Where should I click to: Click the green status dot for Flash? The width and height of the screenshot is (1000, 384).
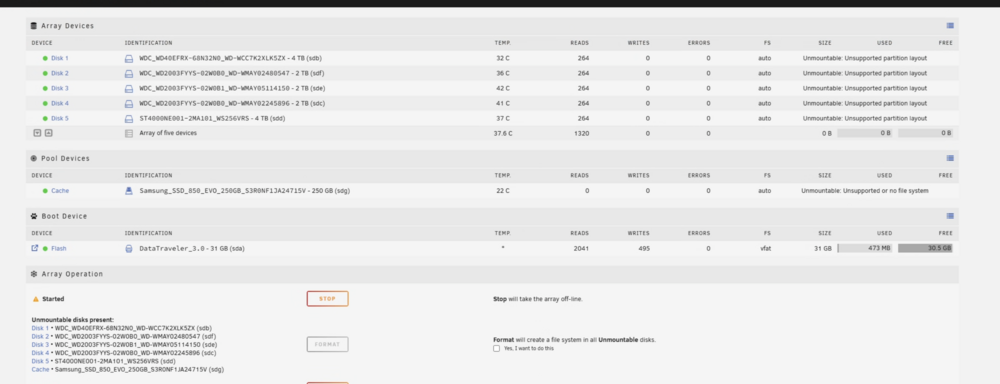(x=45, y=249)
